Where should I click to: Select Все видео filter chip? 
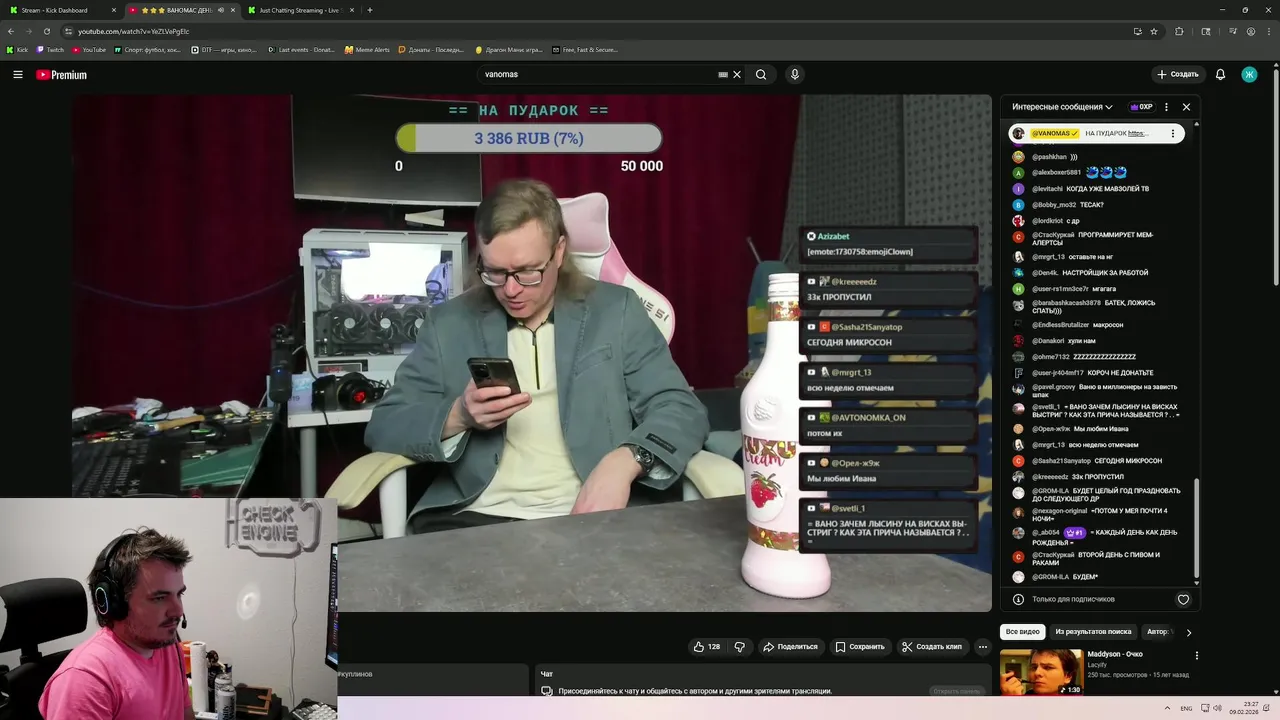[1023, 632]
